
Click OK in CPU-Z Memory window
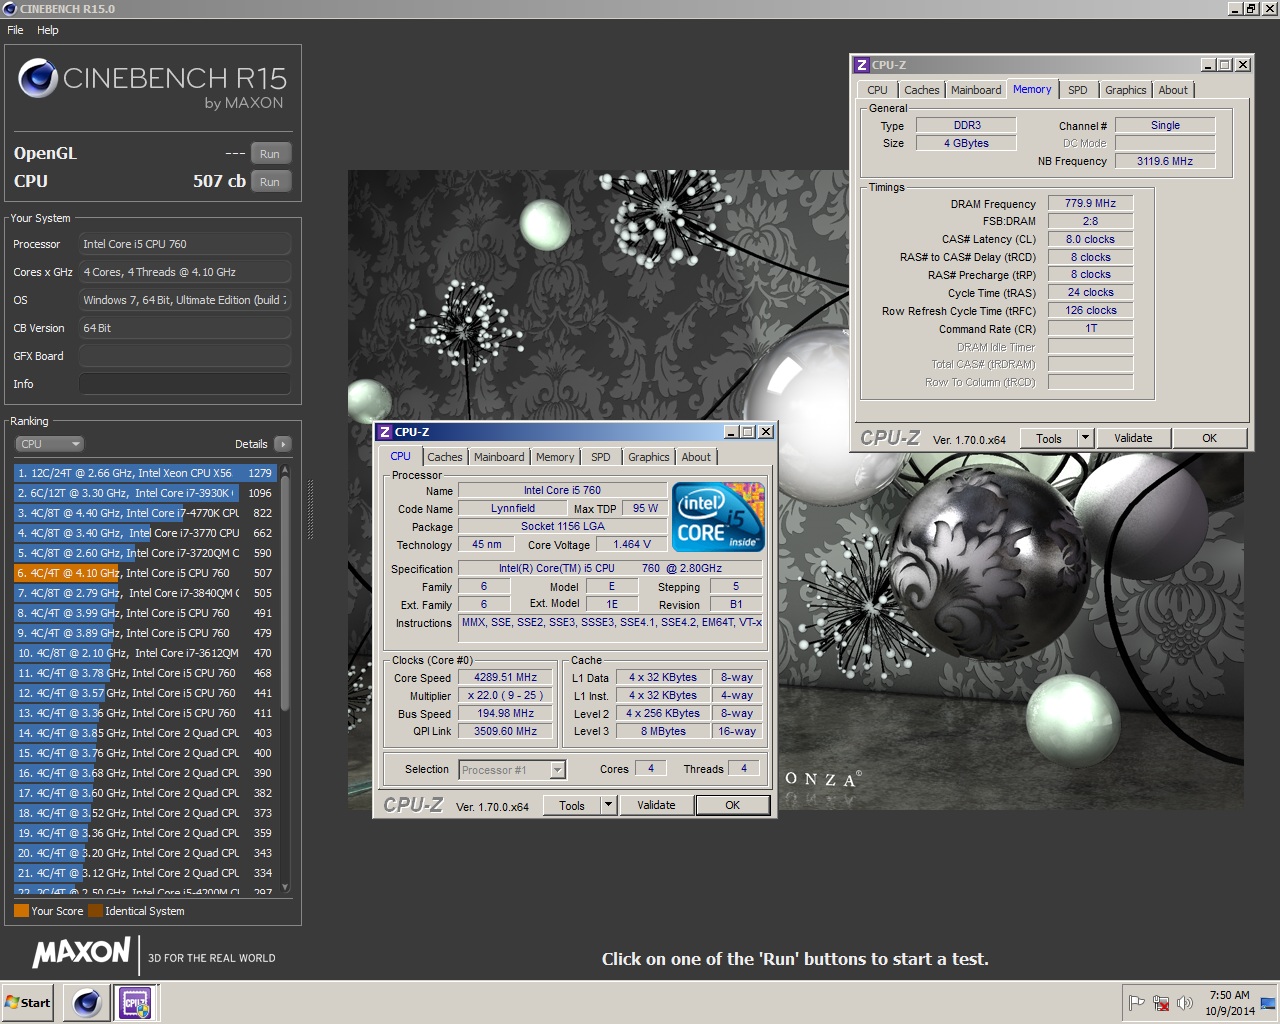1210,438
